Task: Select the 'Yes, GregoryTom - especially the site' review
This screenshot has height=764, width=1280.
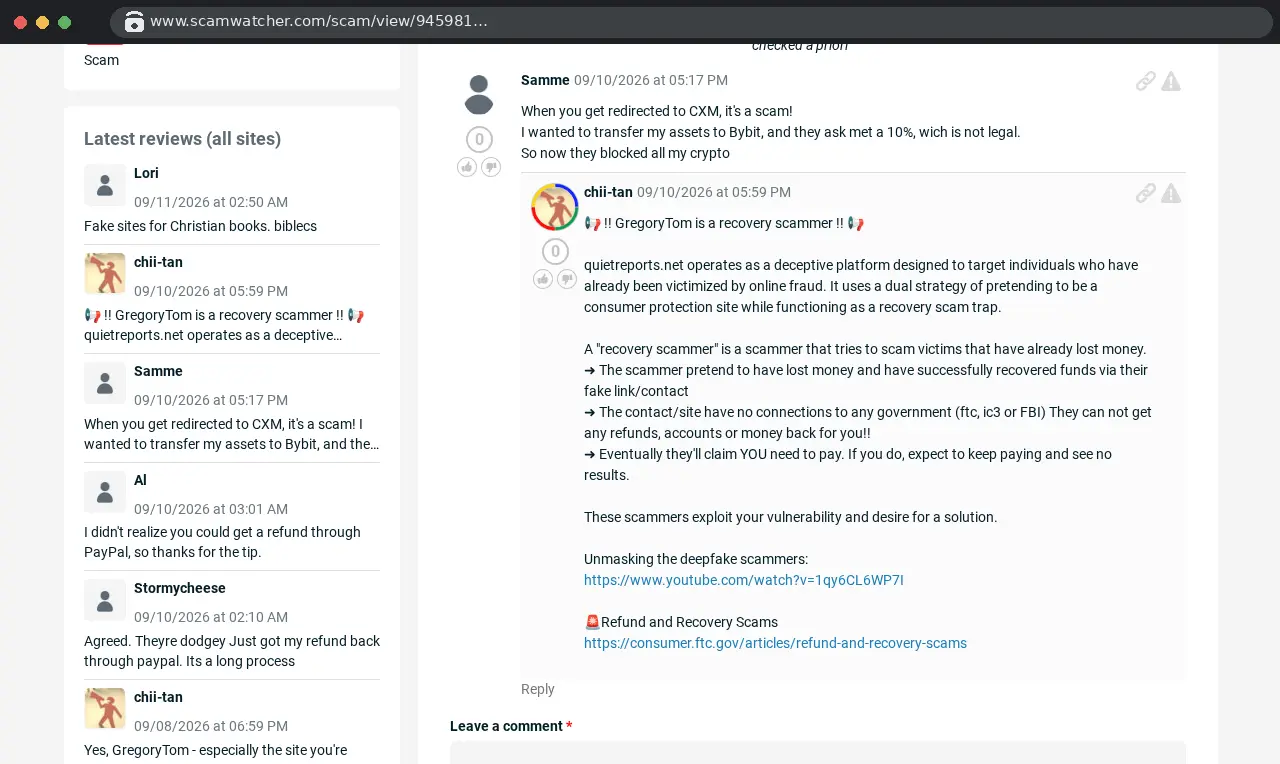Action: (x=216, y=750)
